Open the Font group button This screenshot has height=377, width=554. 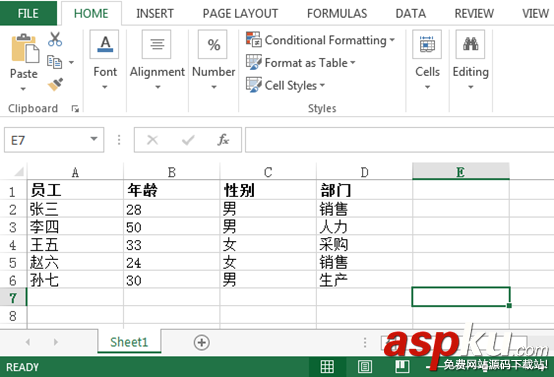tap(105, 44)
